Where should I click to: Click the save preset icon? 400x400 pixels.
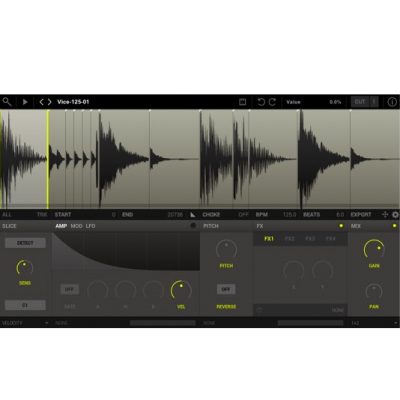point(243,102)
